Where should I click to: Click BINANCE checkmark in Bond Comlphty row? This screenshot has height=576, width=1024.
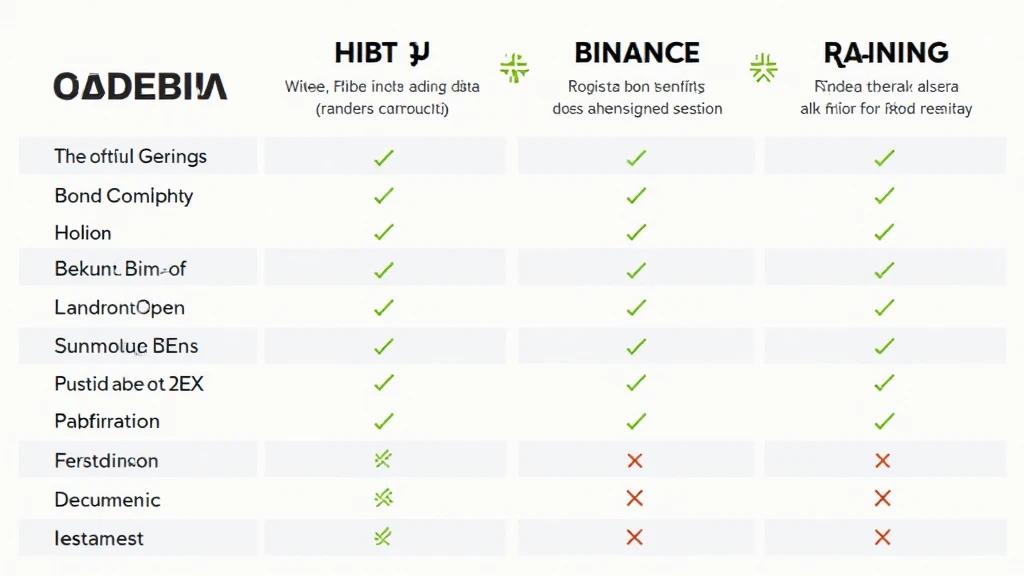pyautogui.click(x=635, y=195)
